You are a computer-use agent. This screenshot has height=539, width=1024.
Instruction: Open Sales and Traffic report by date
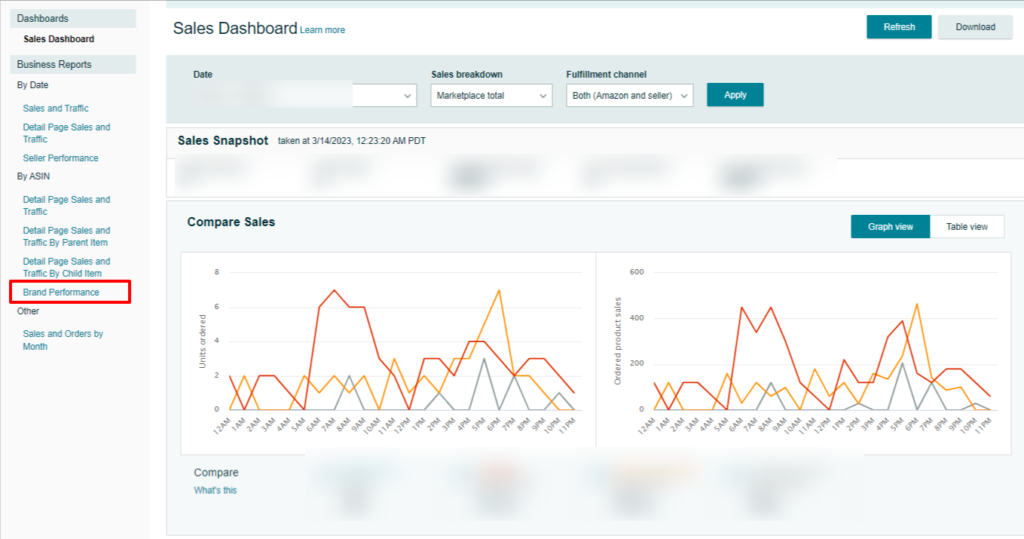[x=56, y=108]
